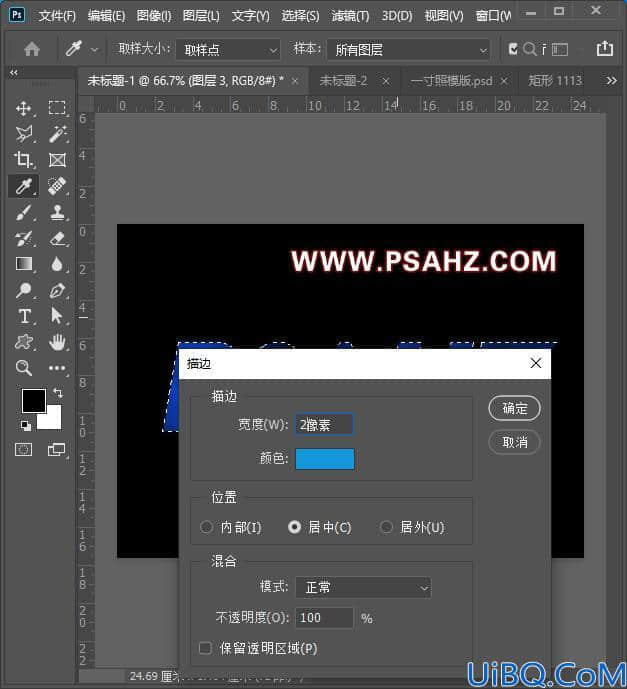Screen dimensions: 627x689
Task: Close the 描边 stroke dialog
Action: [x=536, y=363]
